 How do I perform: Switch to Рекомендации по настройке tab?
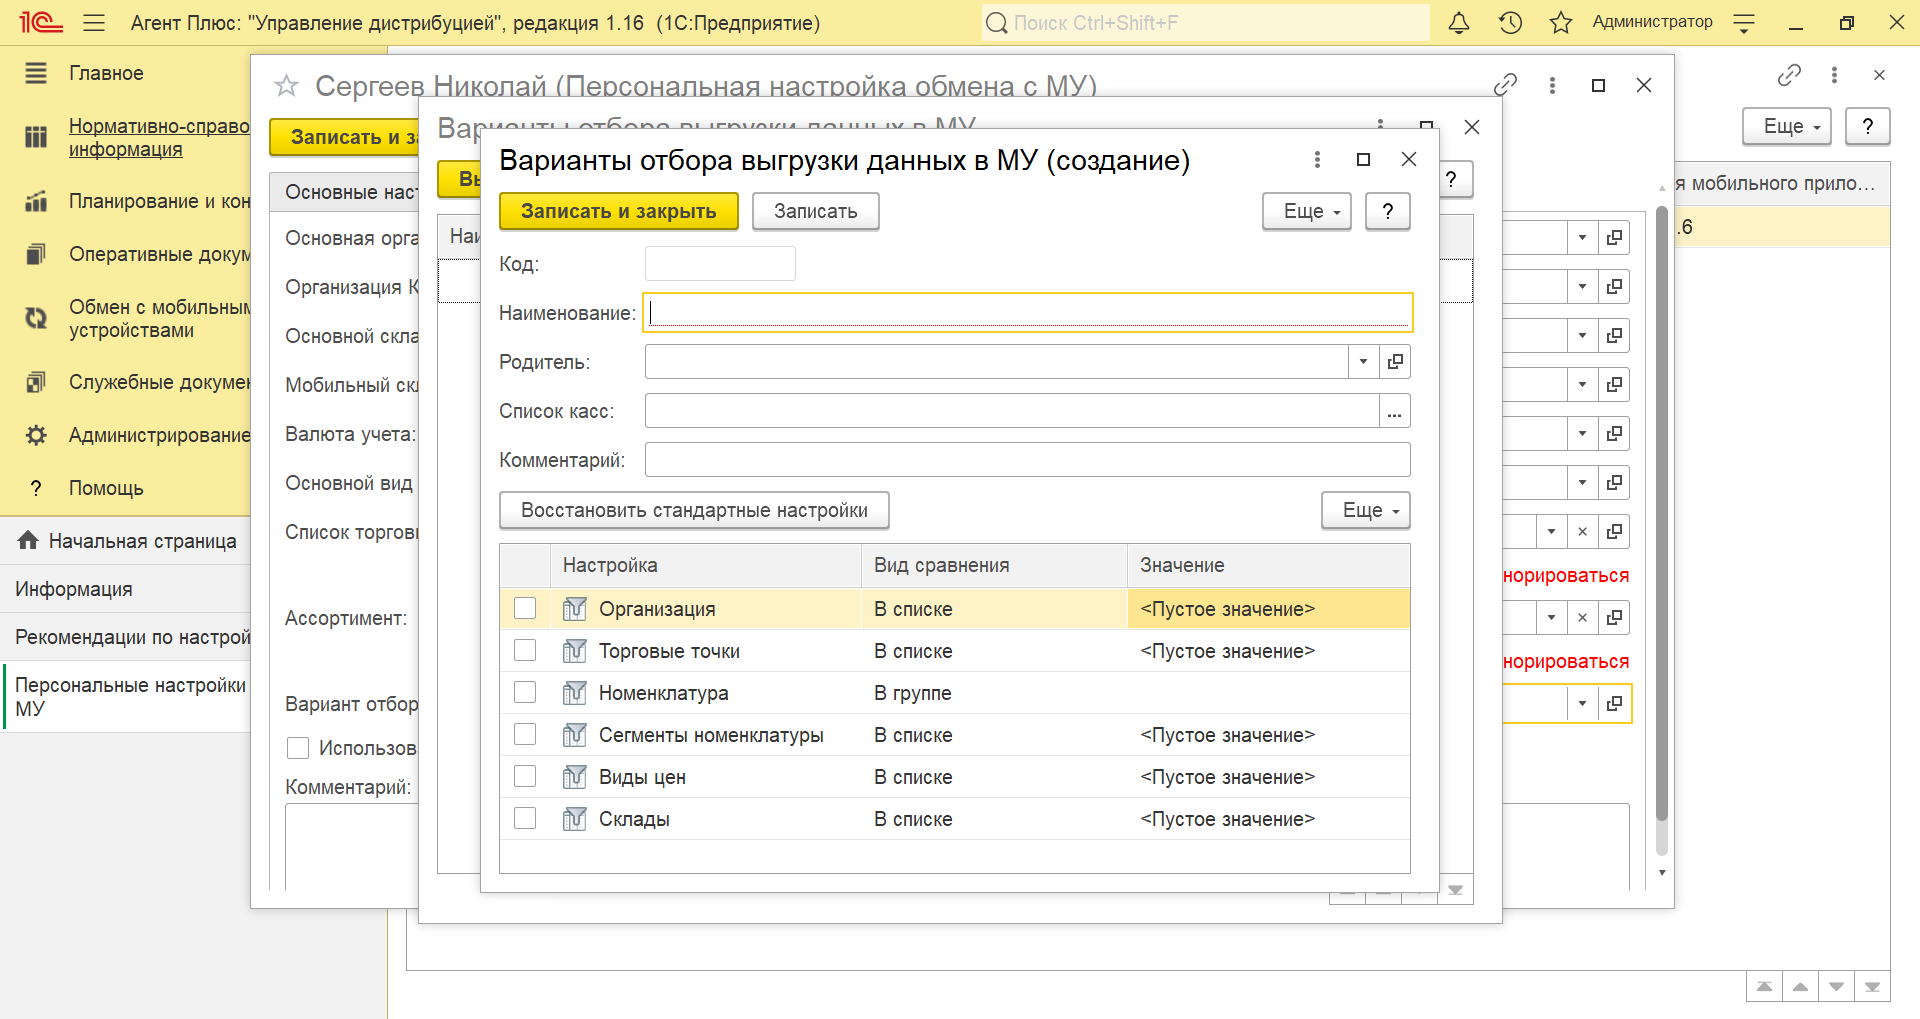click(x=125, y=637)
